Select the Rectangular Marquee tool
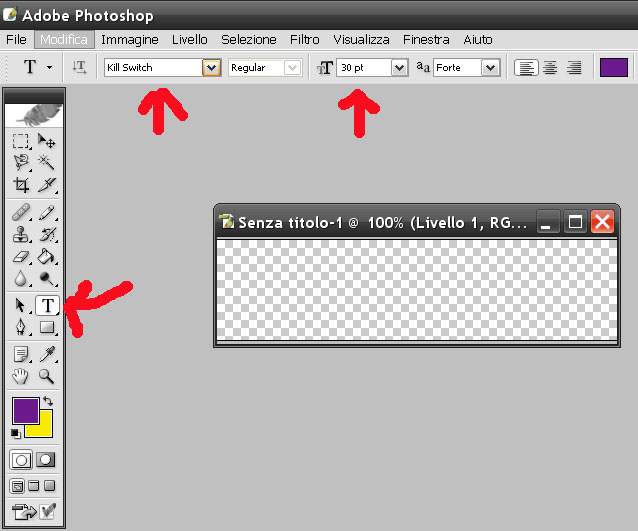The image size is (638, 531). pos(20,141)
